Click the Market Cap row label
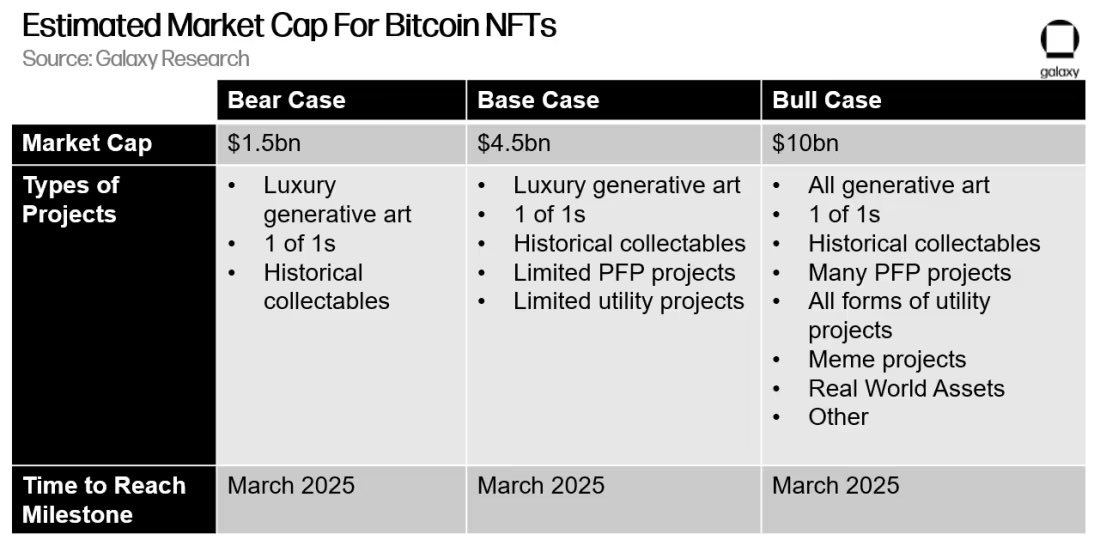Screen dimensions: 1100x546 87,144
